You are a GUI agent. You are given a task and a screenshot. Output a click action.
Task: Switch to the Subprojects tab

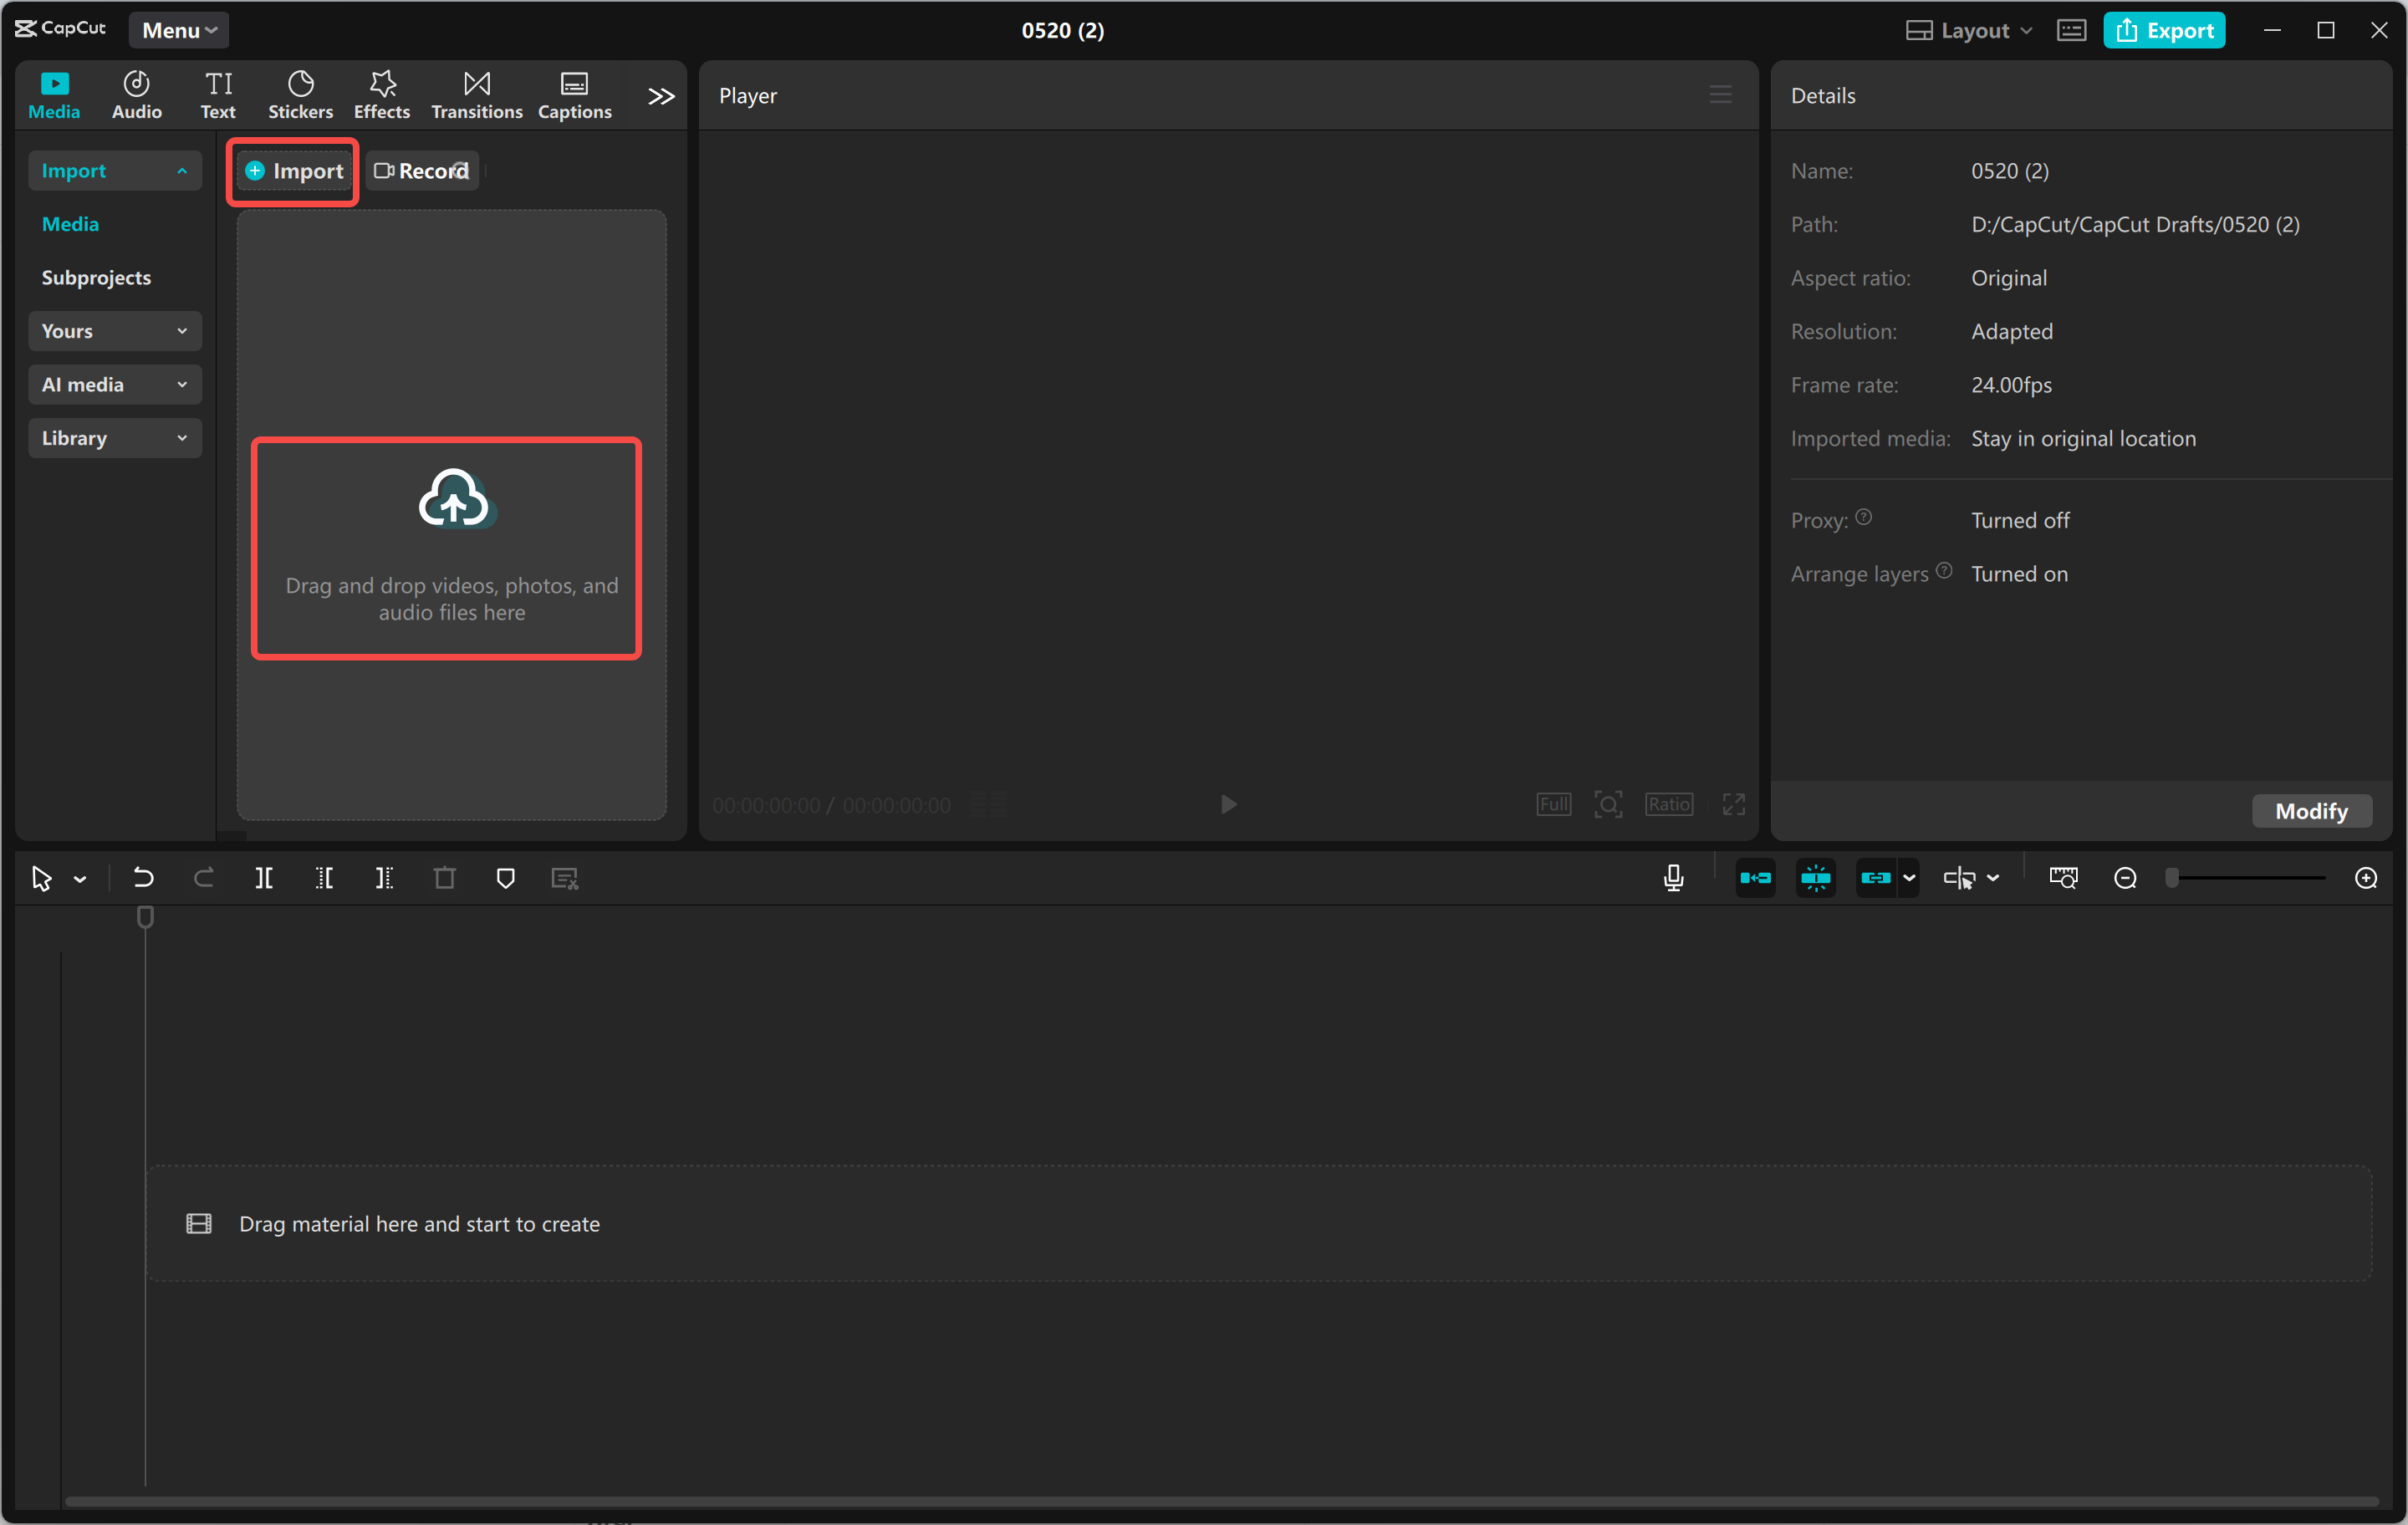(96, 277)
